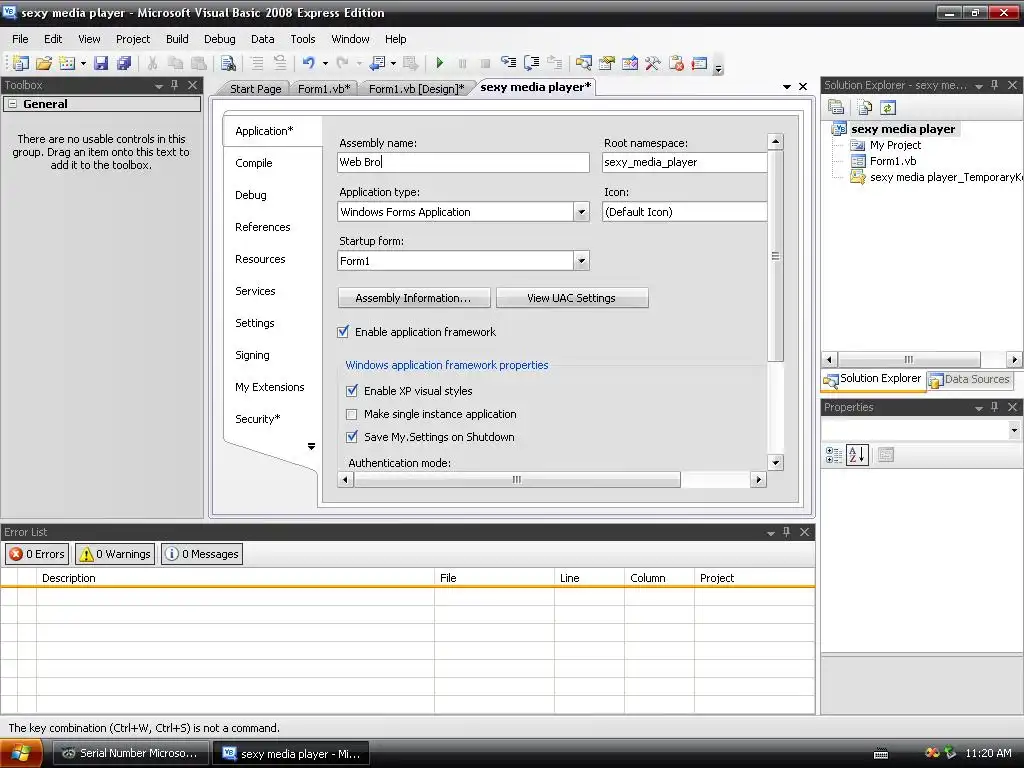The height and width of the screenshot is (768, 1024).
Task: Click Serial Number Microsoft taskbar button
Action: point(131,753)
